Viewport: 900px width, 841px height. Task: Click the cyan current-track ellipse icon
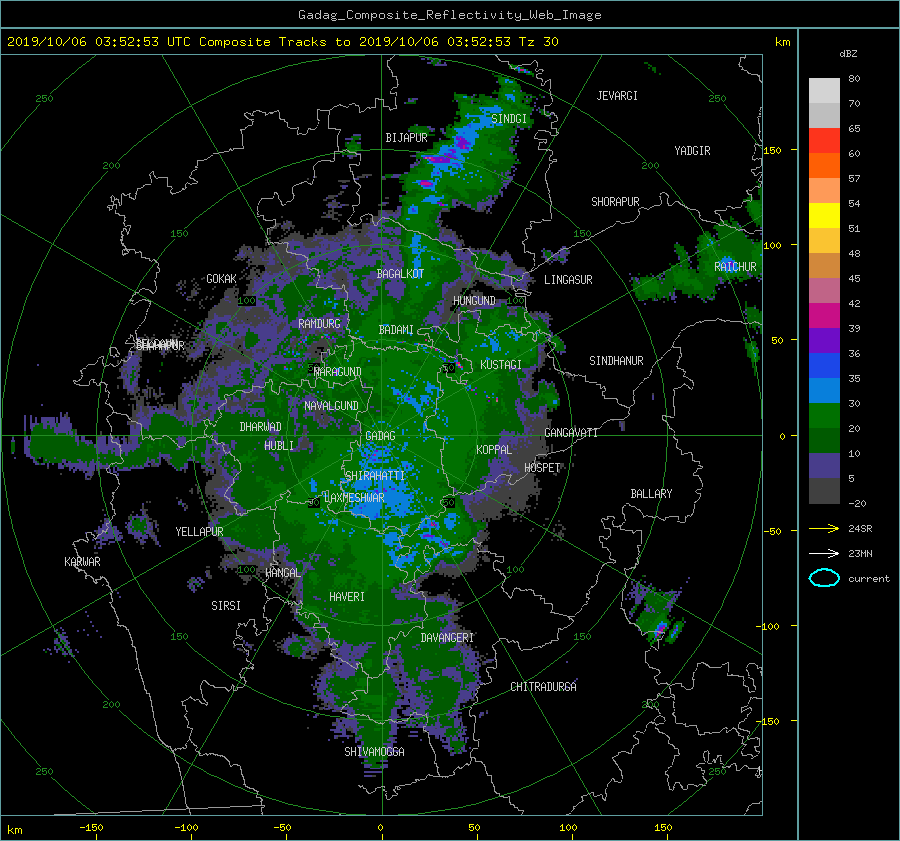click(824, 578)
